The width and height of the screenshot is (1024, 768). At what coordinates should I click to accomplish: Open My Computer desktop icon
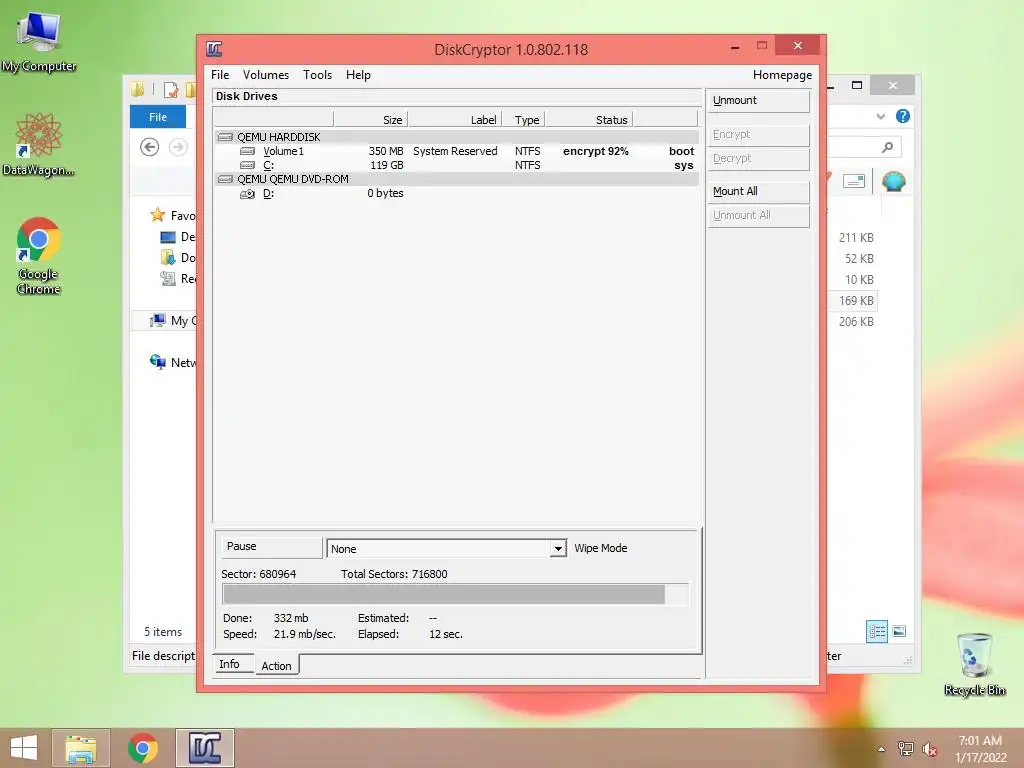[x=39, y=43]
